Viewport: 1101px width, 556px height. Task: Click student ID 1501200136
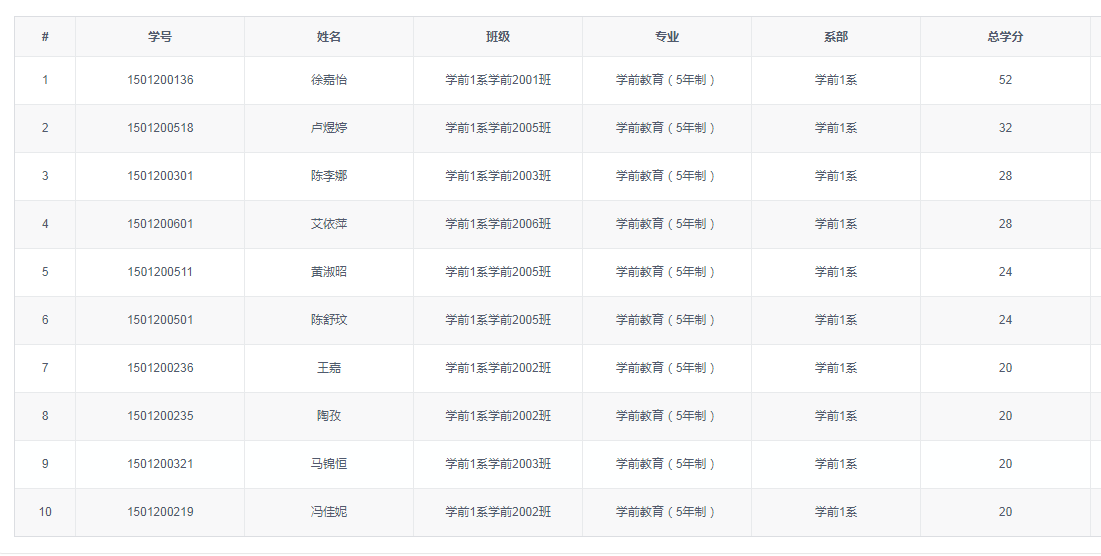coord(160,80)
